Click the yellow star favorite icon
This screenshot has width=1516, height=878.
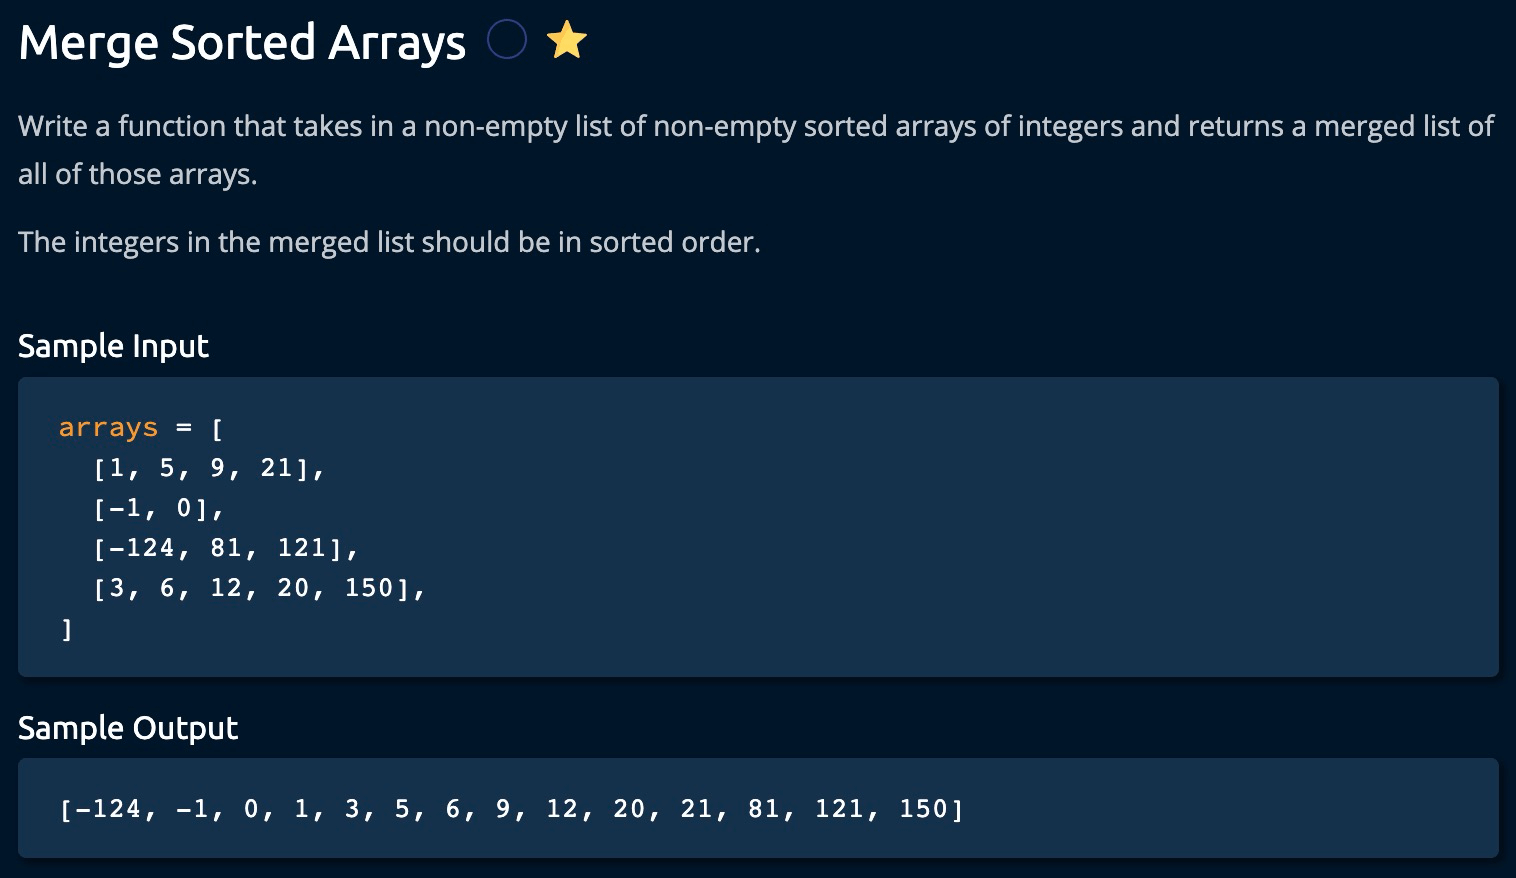[x=566, y=42]
